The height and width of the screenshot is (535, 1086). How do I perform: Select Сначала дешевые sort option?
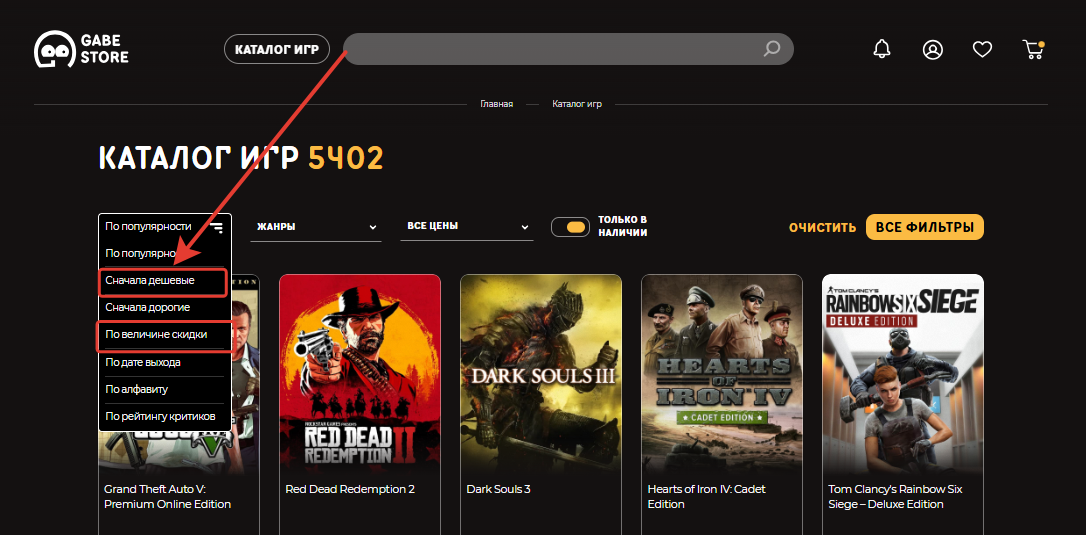[x=162, y=281]
